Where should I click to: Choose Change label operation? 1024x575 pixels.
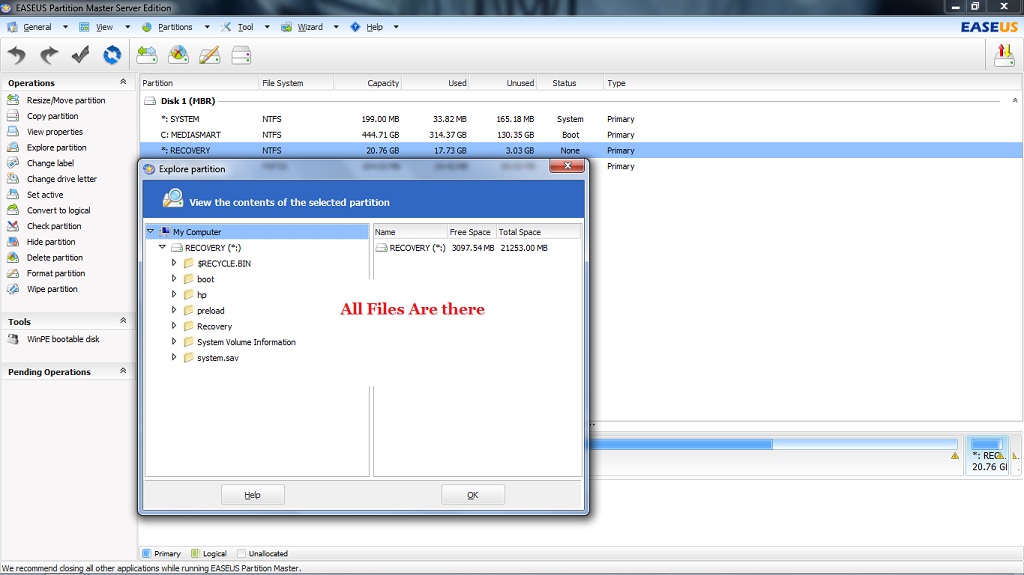(x=50, y=163)
